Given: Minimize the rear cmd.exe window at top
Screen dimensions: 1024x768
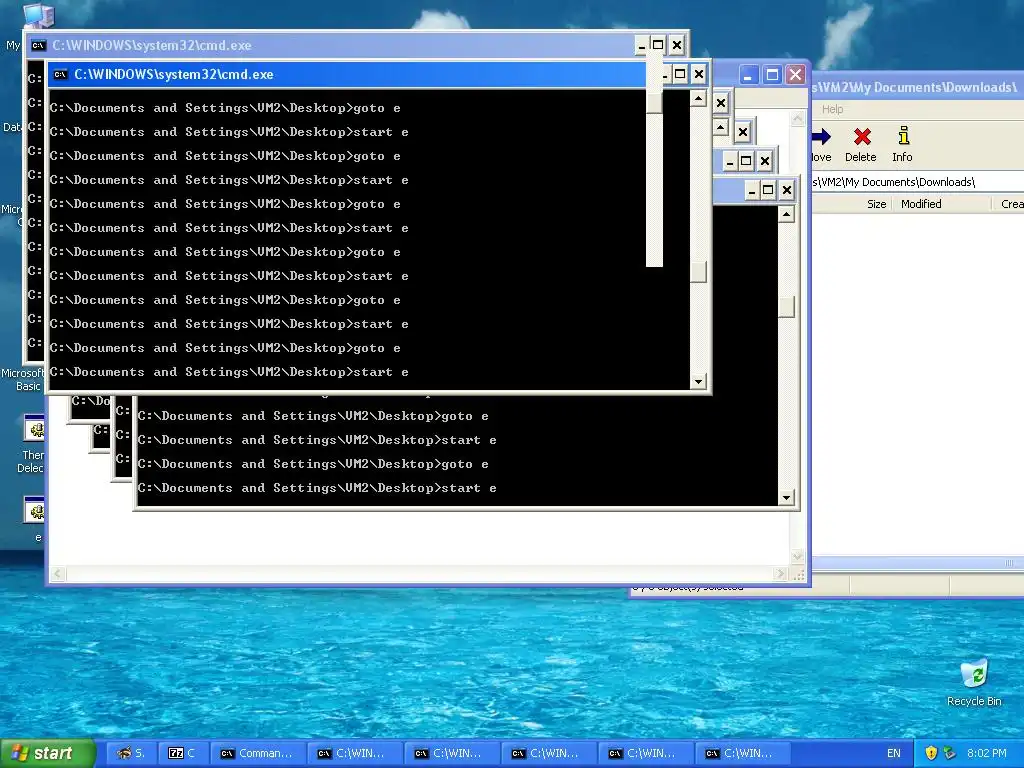Looking at the screenshot, I should pyautogui.click(x=641, y=45).
